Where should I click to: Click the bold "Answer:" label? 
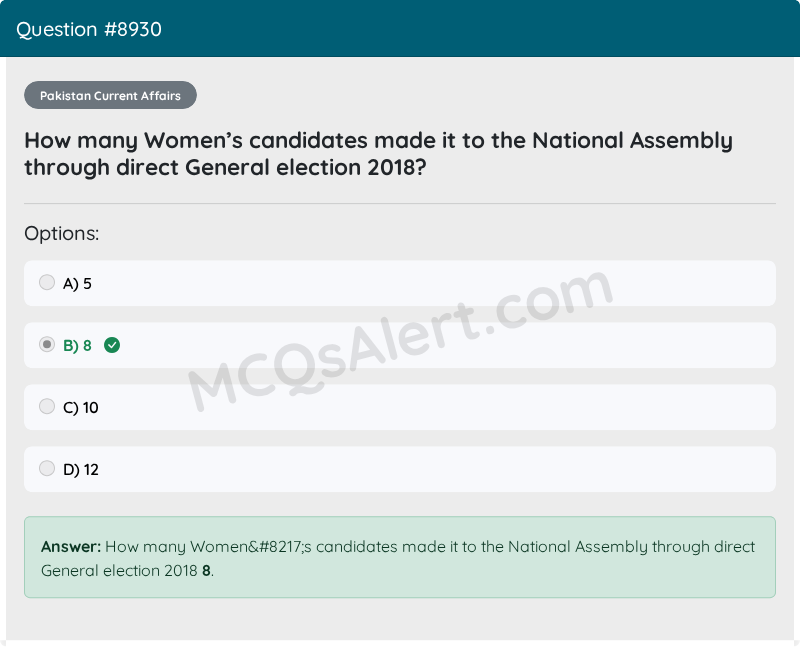(x=71, y=547)
